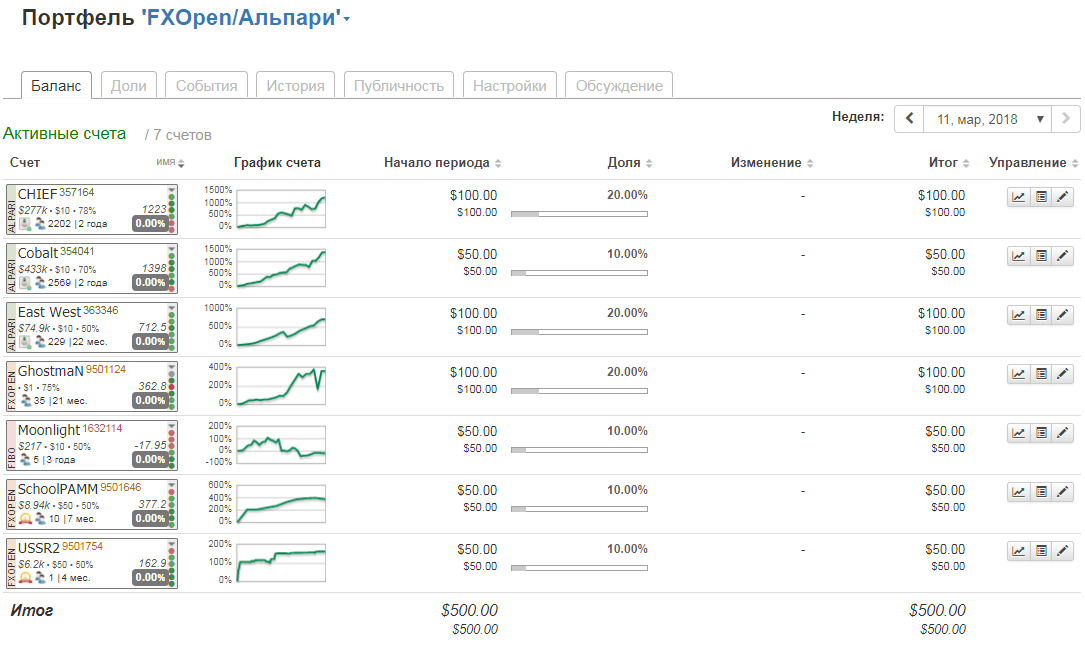Expand the week date picker 11, мар, 2018
The height and width of the screenshot is (655, 1085).
[988, 119]
